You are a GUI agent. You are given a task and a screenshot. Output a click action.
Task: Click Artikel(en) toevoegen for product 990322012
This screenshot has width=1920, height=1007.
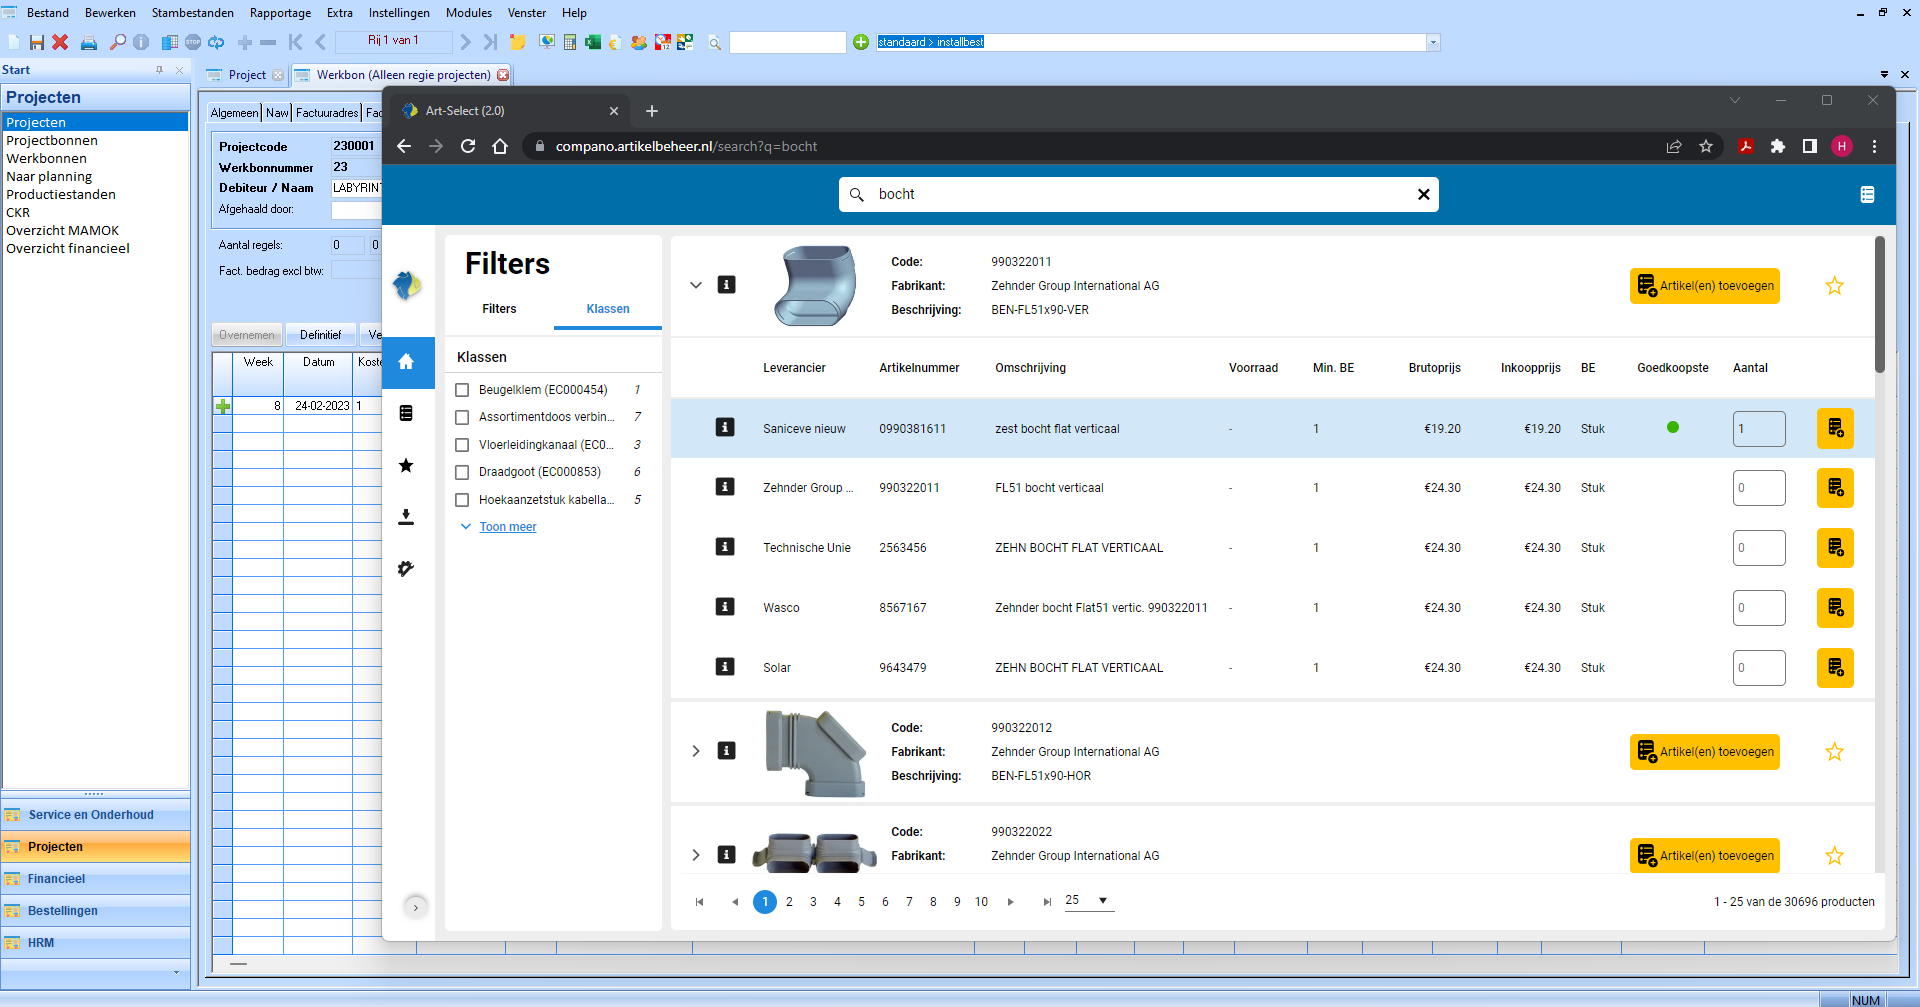pos(1704,751)
